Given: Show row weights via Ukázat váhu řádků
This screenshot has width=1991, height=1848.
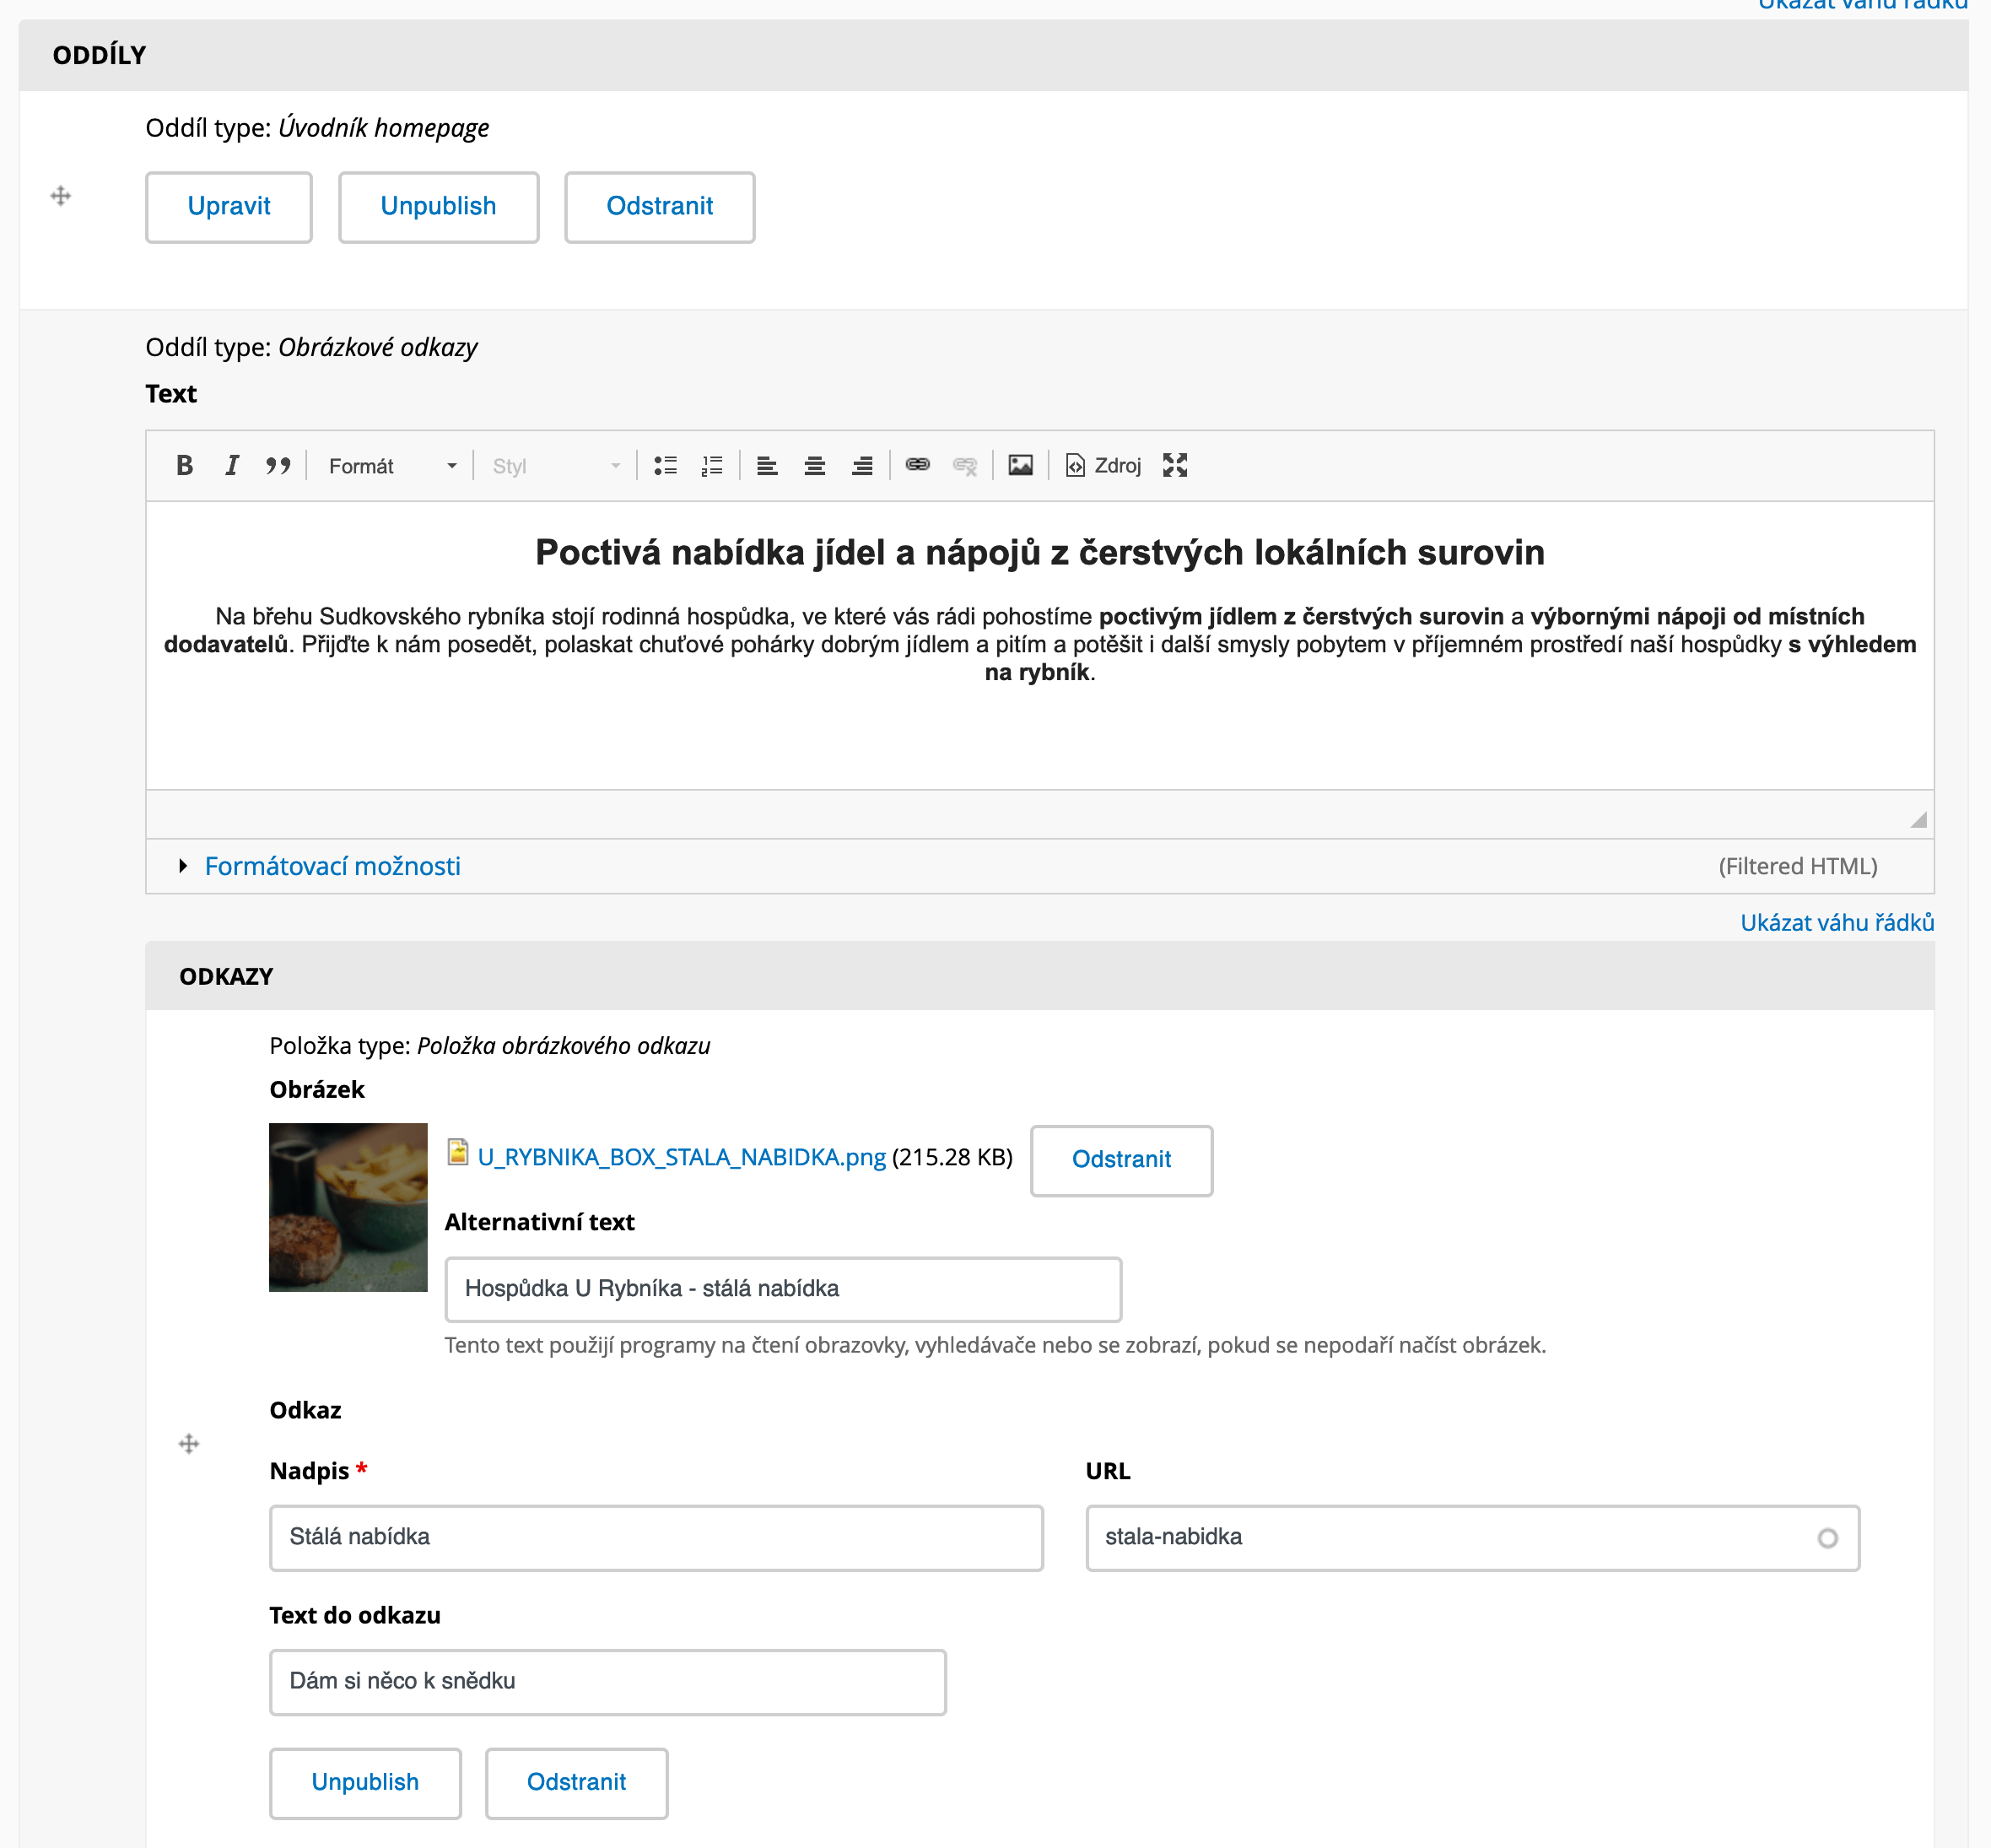Looking at the screenshot, I should [x=1837, y=922].
